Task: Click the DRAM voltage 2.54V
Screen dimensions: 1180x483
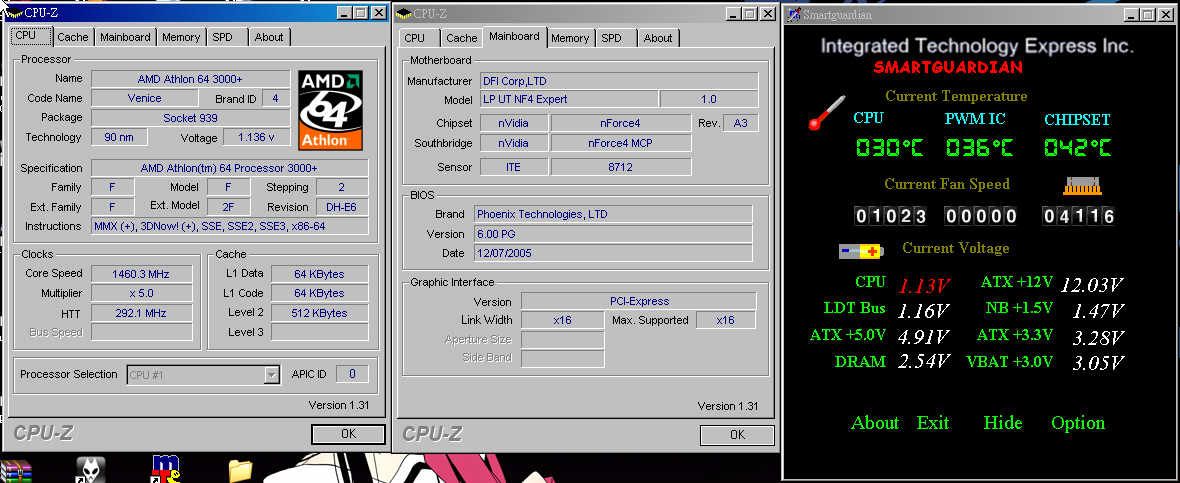Action: pos(924,362)
